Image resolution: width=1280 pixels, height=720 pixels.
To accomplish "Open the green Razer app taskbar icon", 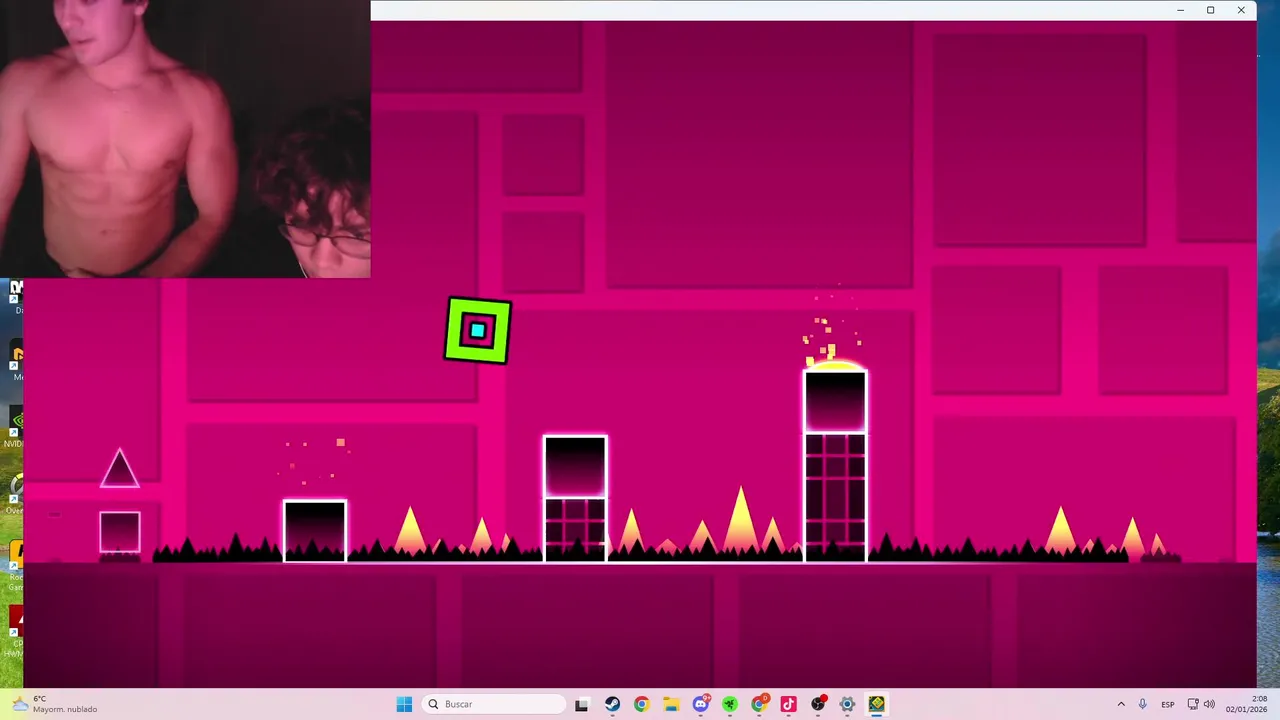I will [730, 704].
